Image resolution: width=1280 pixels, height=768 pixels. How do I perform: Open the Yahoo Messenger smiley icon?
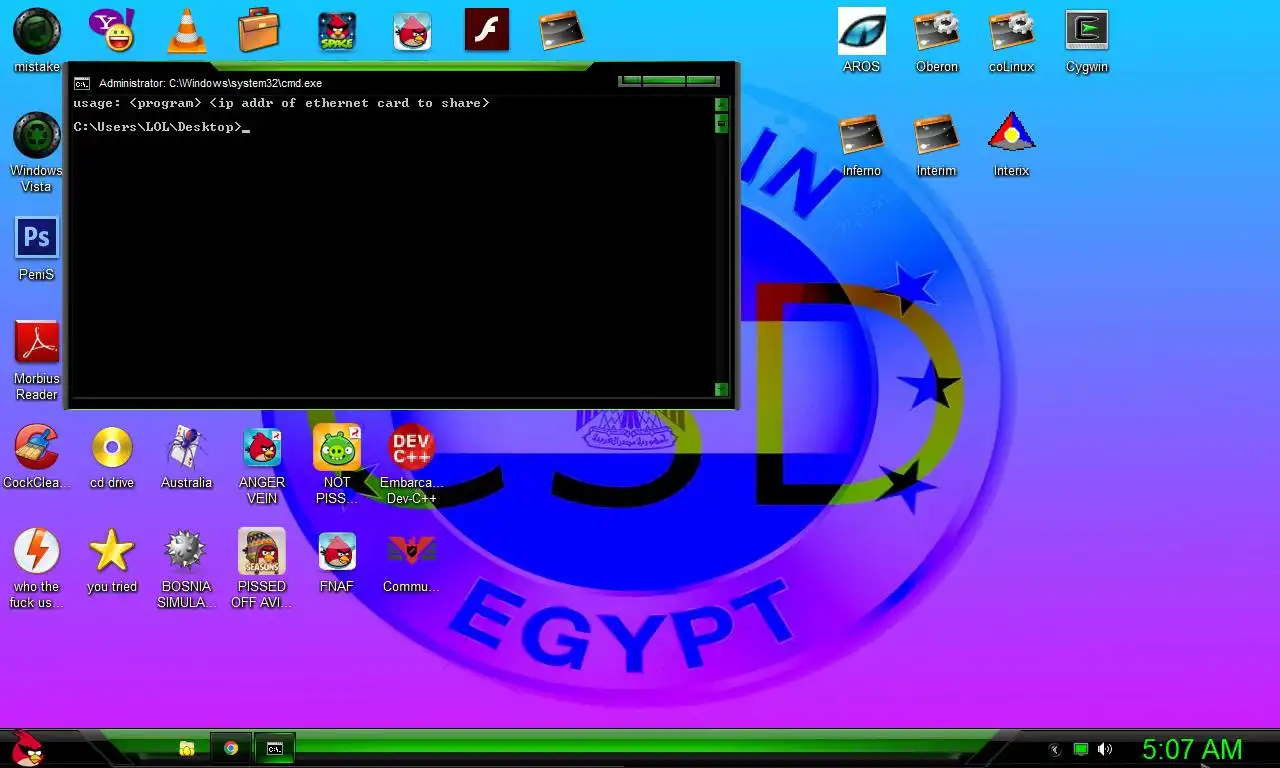[111, 30]
